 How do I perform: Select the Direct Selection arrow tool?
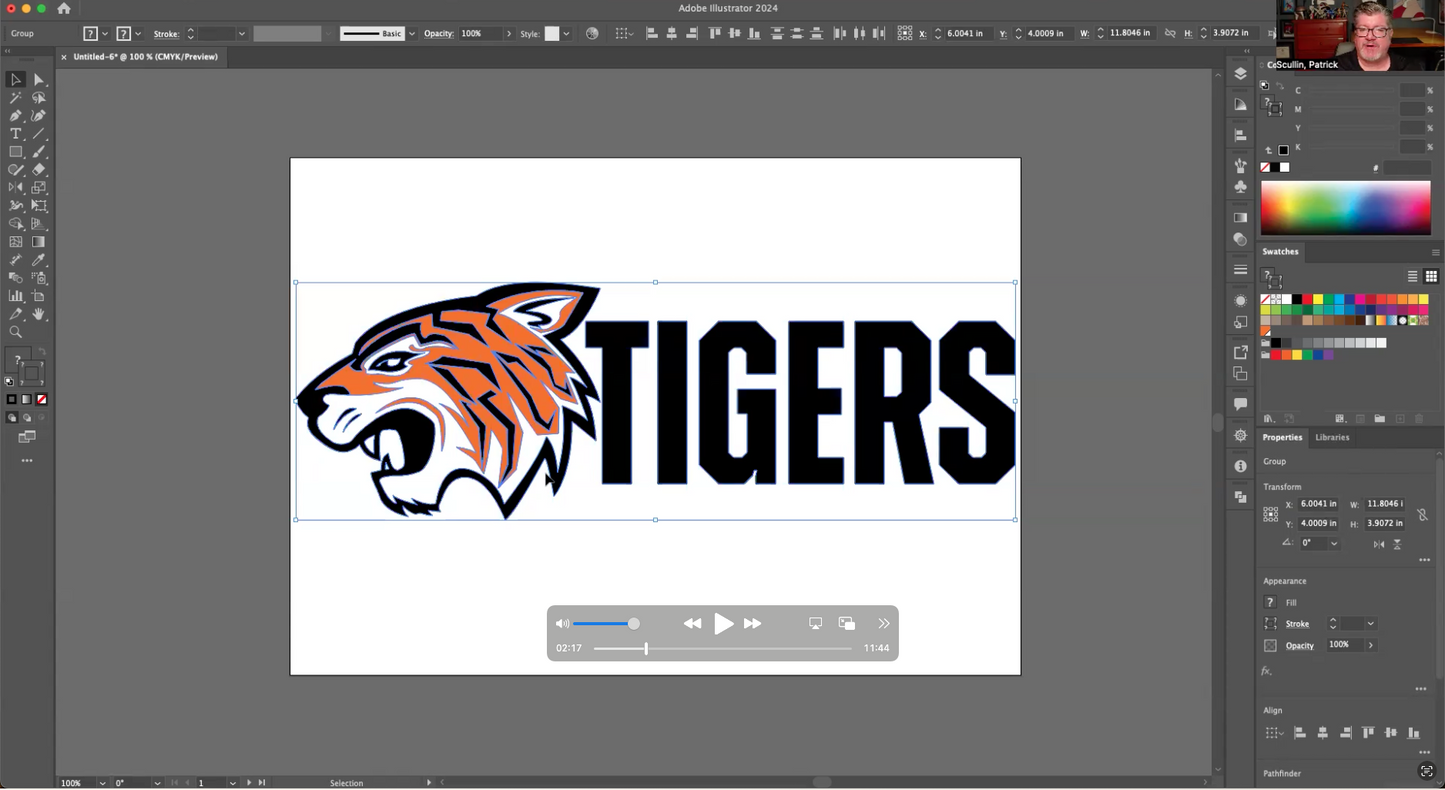click(x=39, y=80)
